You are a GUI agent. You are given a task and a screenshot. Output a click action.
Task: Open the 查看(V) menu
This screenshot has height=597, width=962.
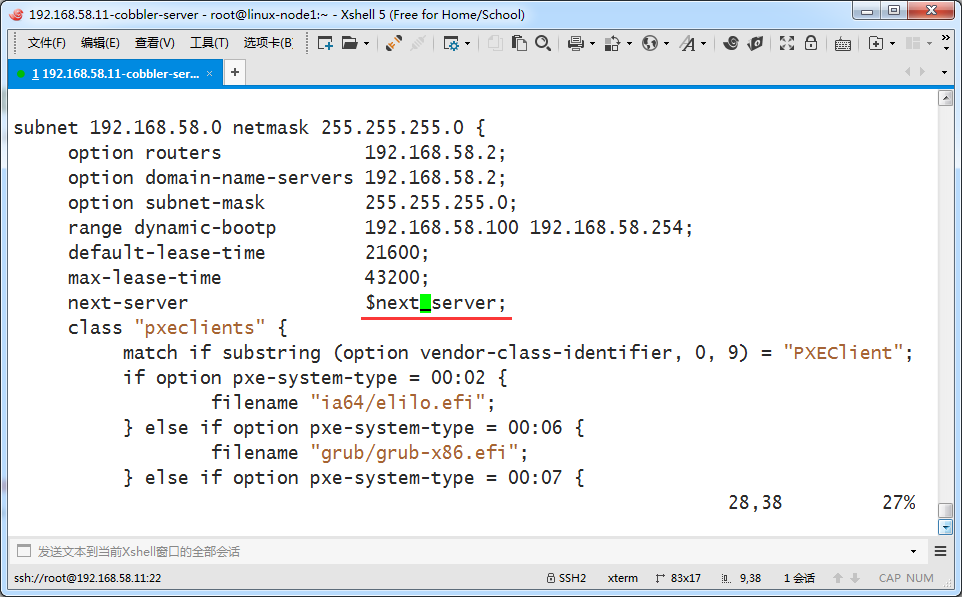click(155, 43)
